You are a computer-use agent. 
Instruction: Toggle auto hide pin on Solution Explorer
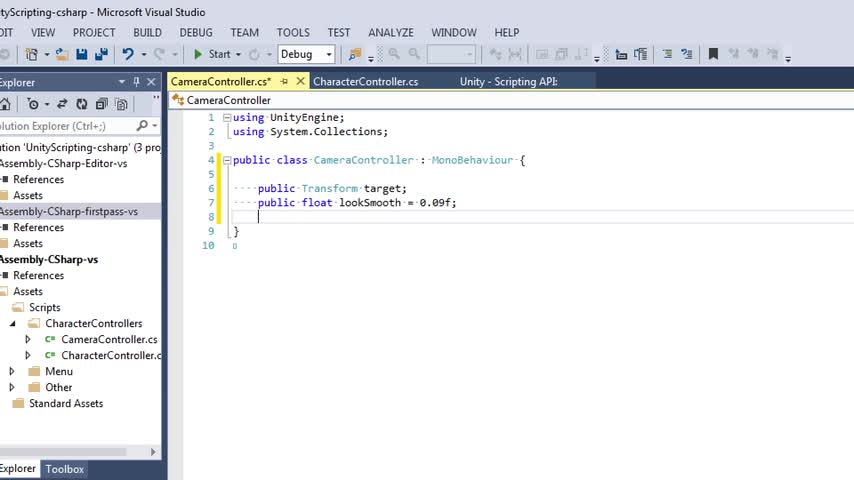[136, 82]
